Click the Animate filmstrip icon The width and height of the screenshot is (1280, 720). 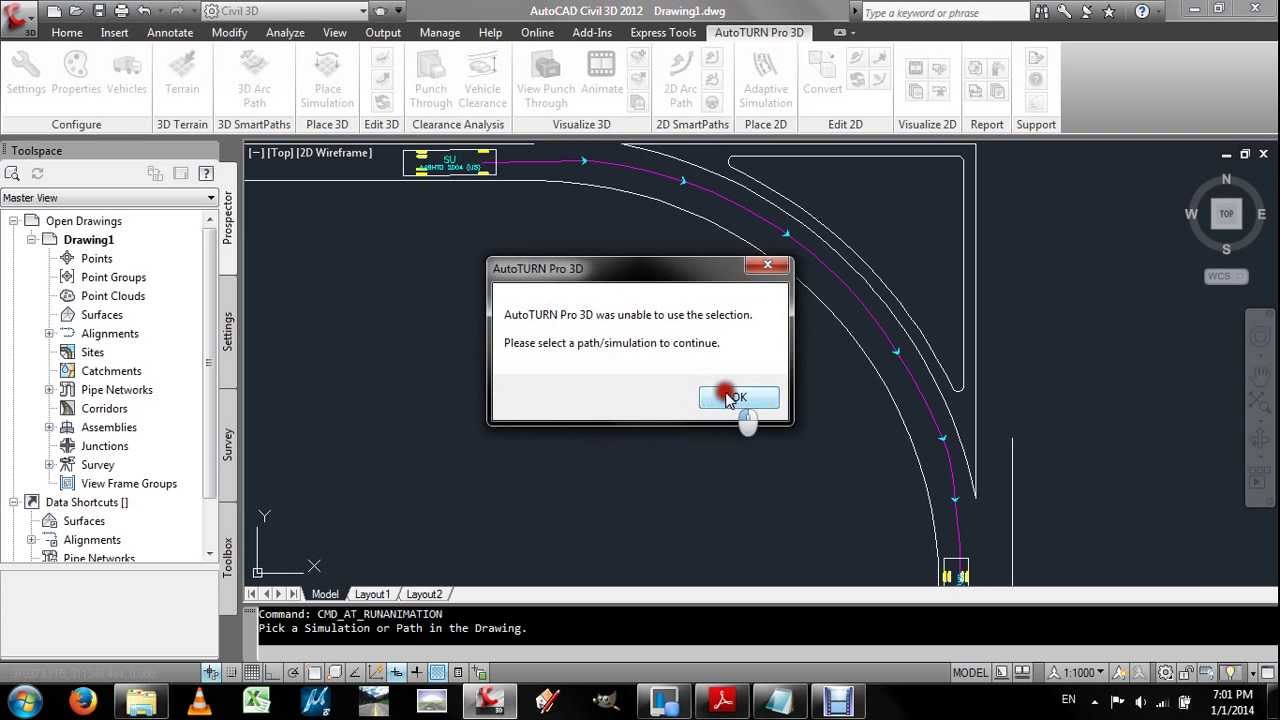tap(602, 72)
